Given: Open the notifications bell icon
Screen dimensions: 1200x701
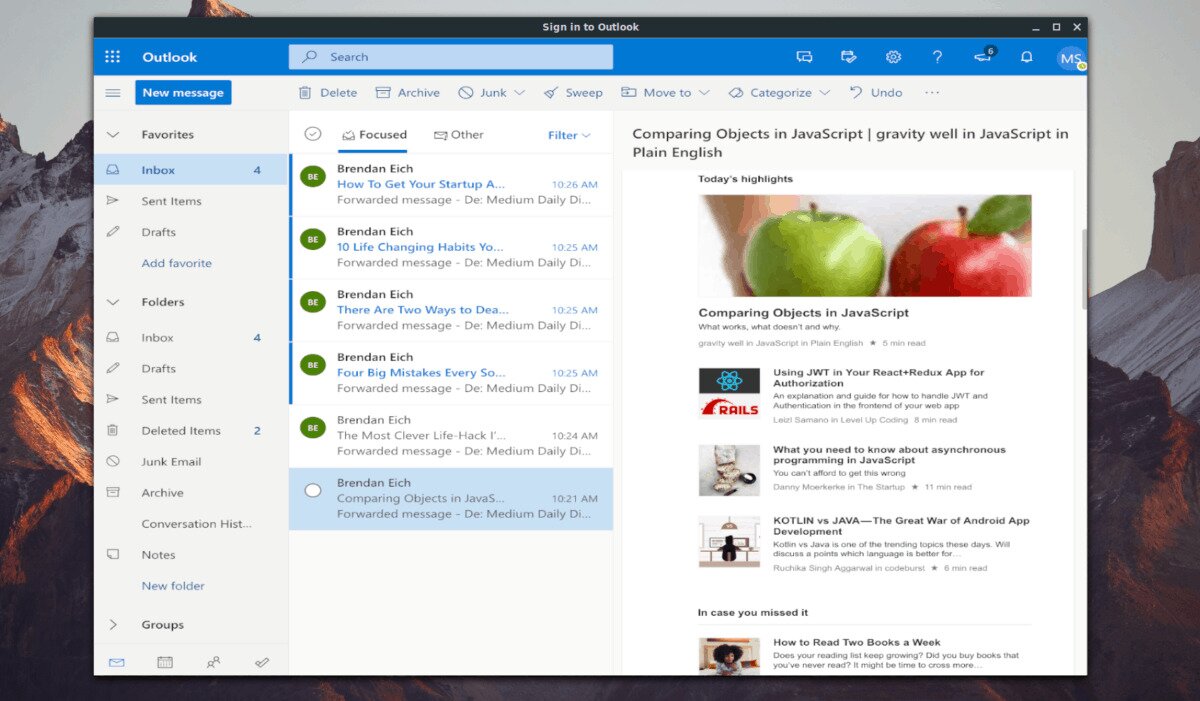Looking at the screenshot, I should 1026,57.
